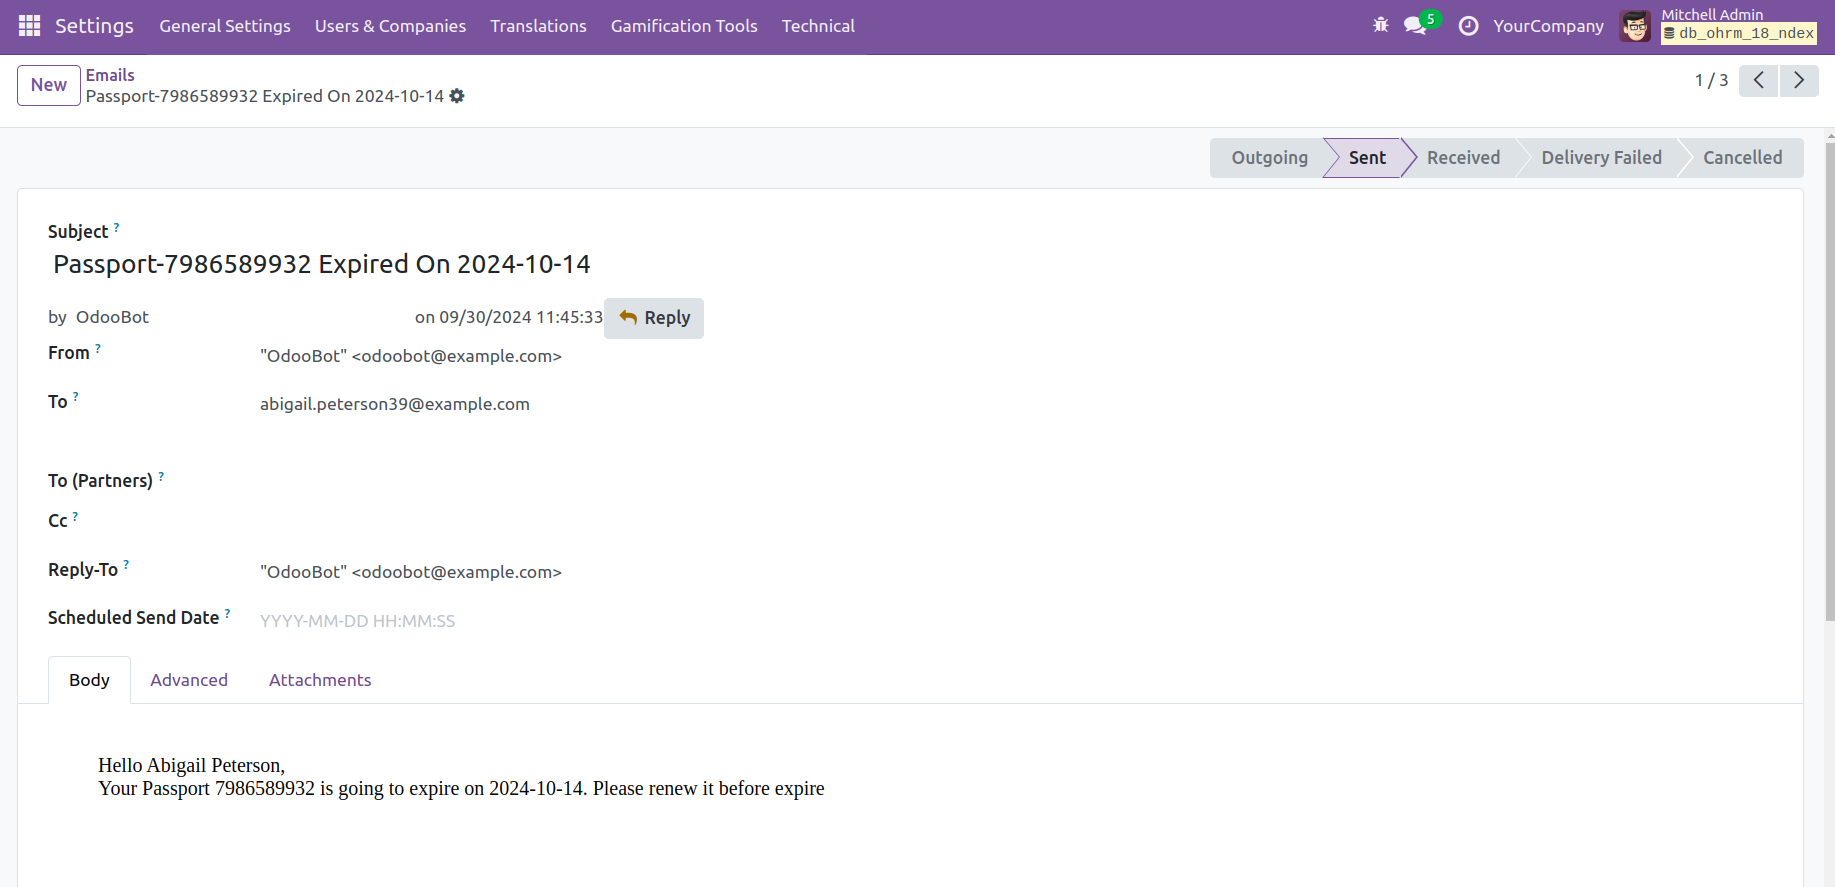The image size is (1835, 887).
Task: Click the debug bug icon
Action: pyautogui.click(x=1381, y=26)
